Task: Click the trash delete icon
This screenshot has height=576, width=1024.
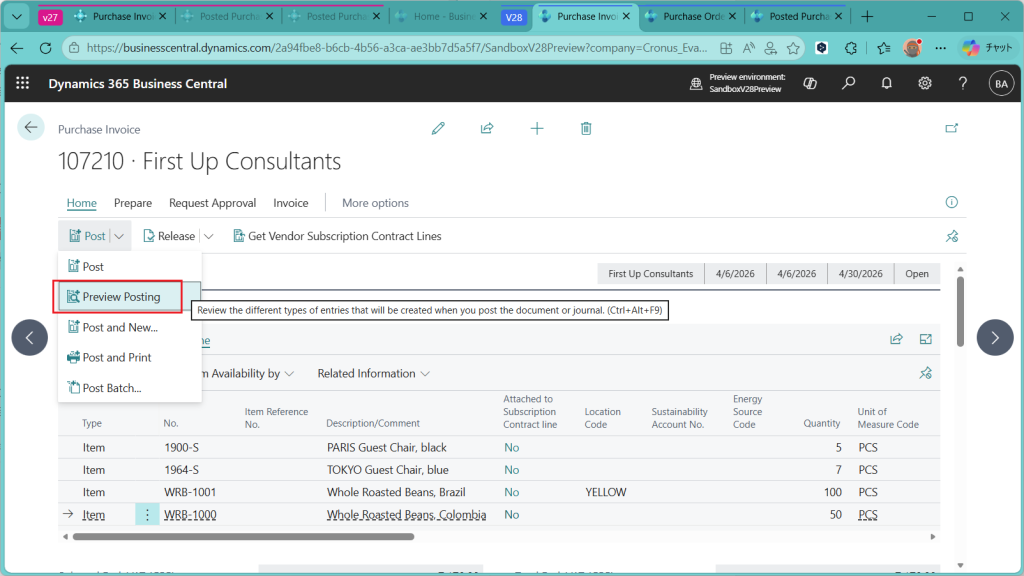Action: point(586,128)
